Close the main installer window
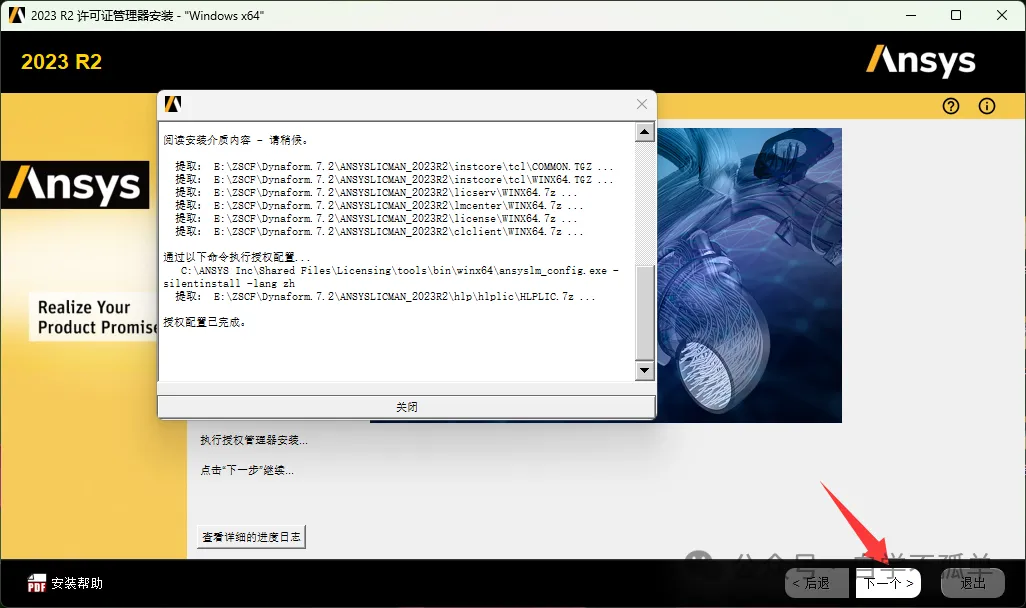 click(1002, 15)
